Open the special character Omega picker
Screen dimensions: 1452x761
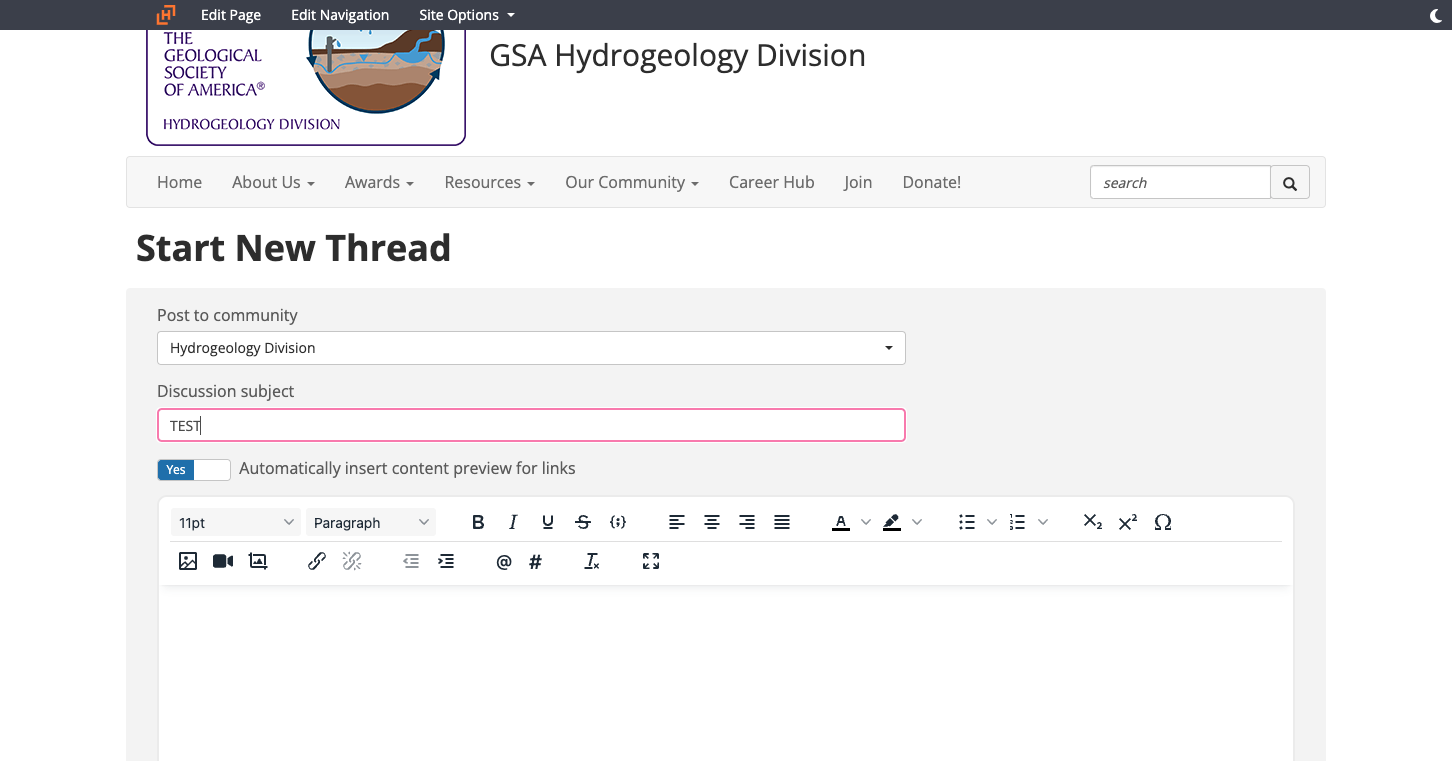click(1163, 522)
